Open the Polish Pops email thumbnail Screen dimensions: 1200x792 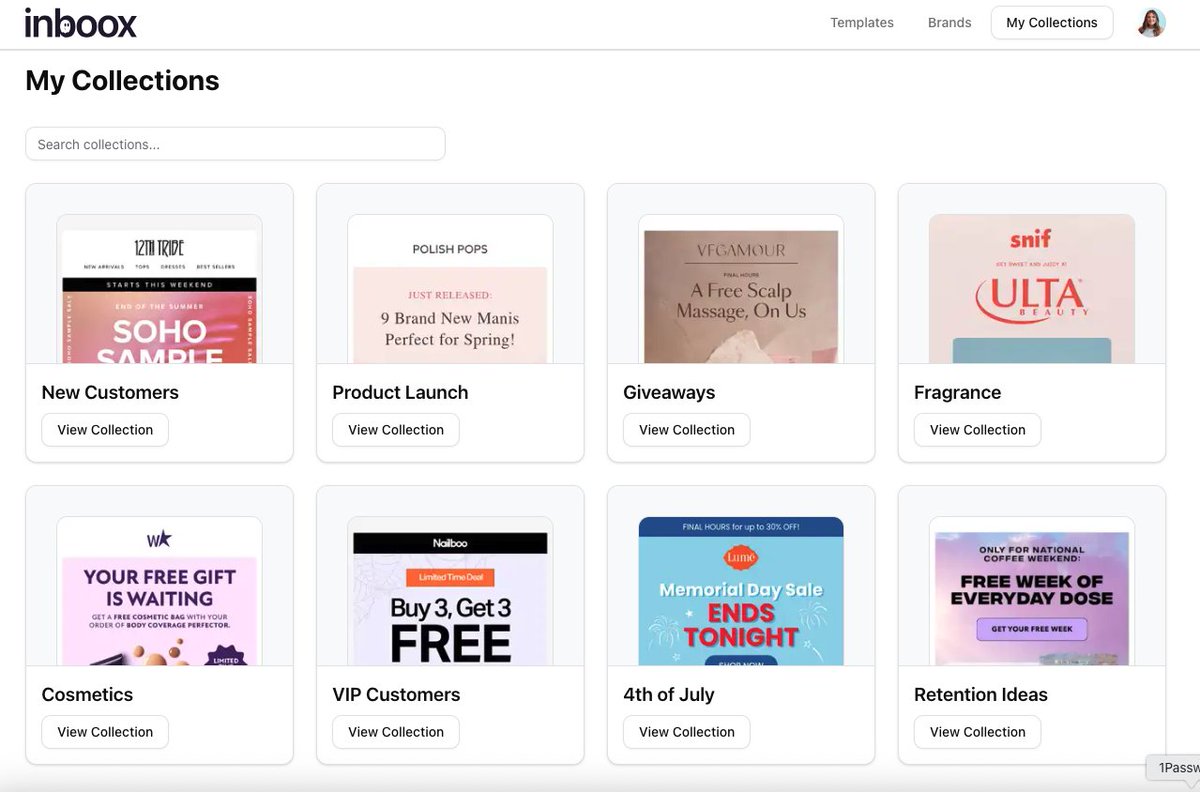coord(450,289)
